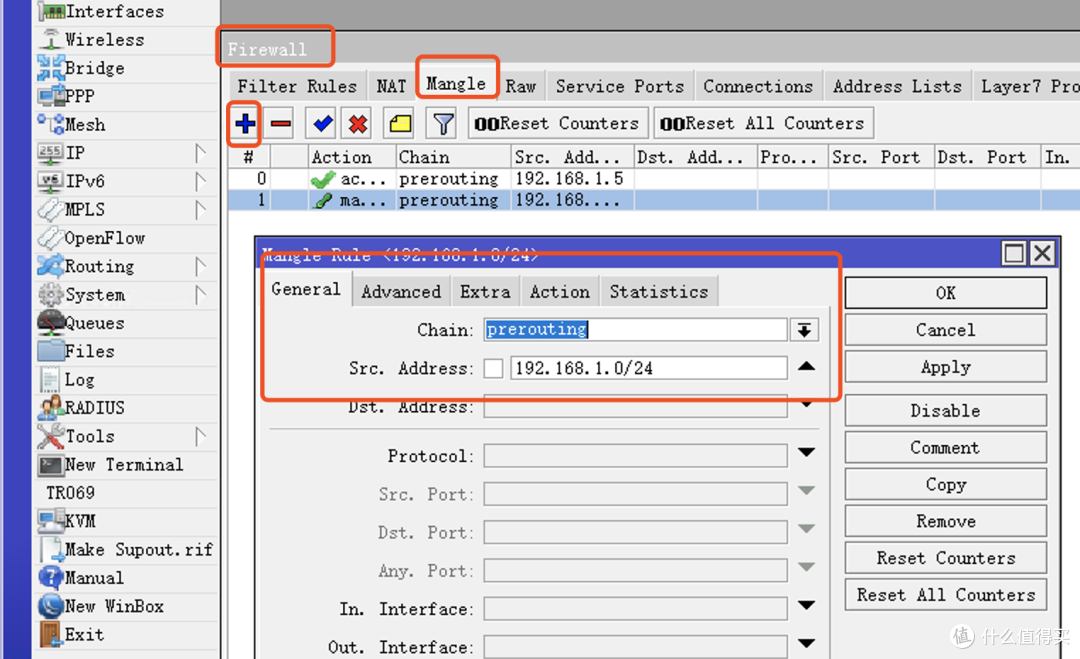
Task: Click the Apply button
Action: point(945,367)
